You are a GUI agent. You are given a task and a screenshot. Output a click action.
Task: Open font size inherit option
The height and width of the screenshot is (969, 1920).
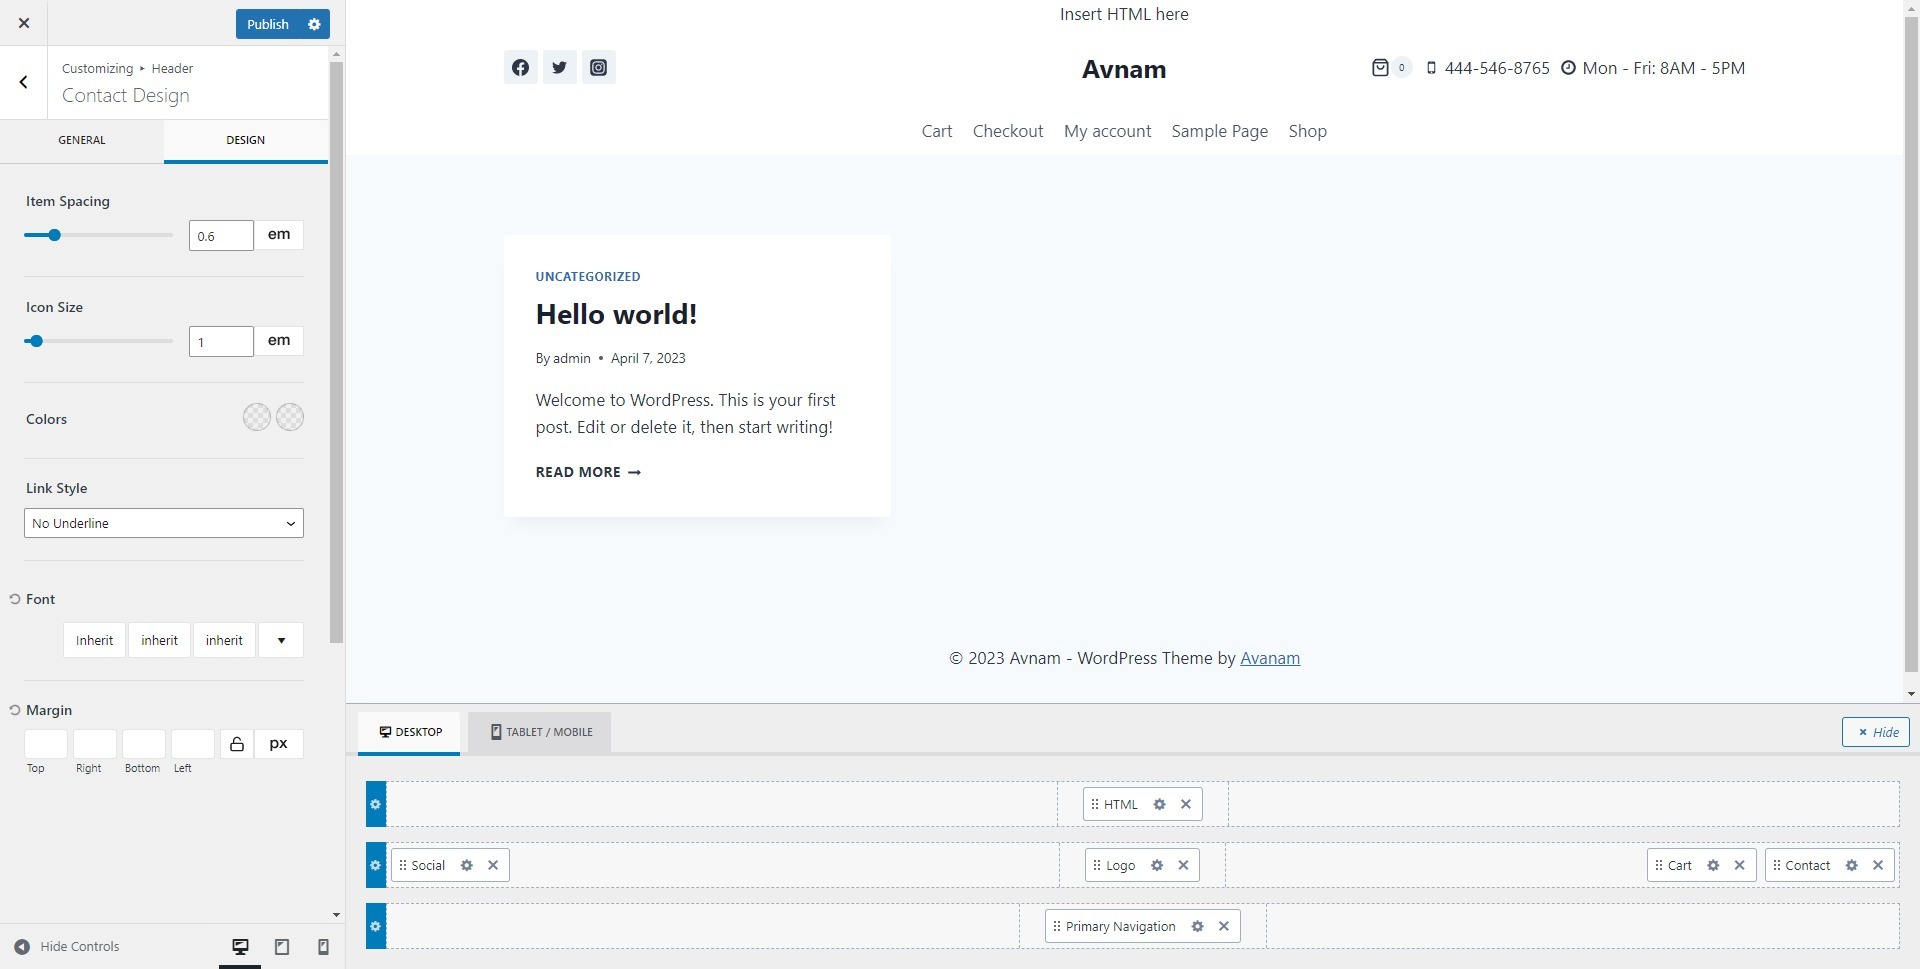pyautogui.click(x=159, y=640)
